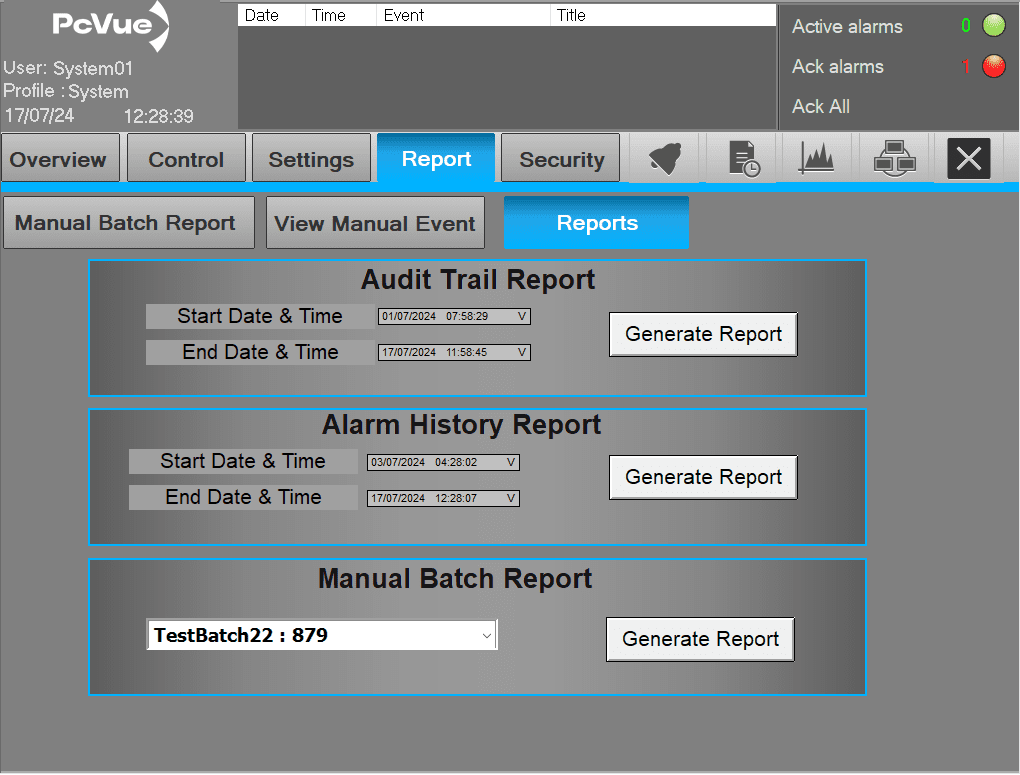Open the alarm bell icon in toolbar

click(x=665, y=159)
